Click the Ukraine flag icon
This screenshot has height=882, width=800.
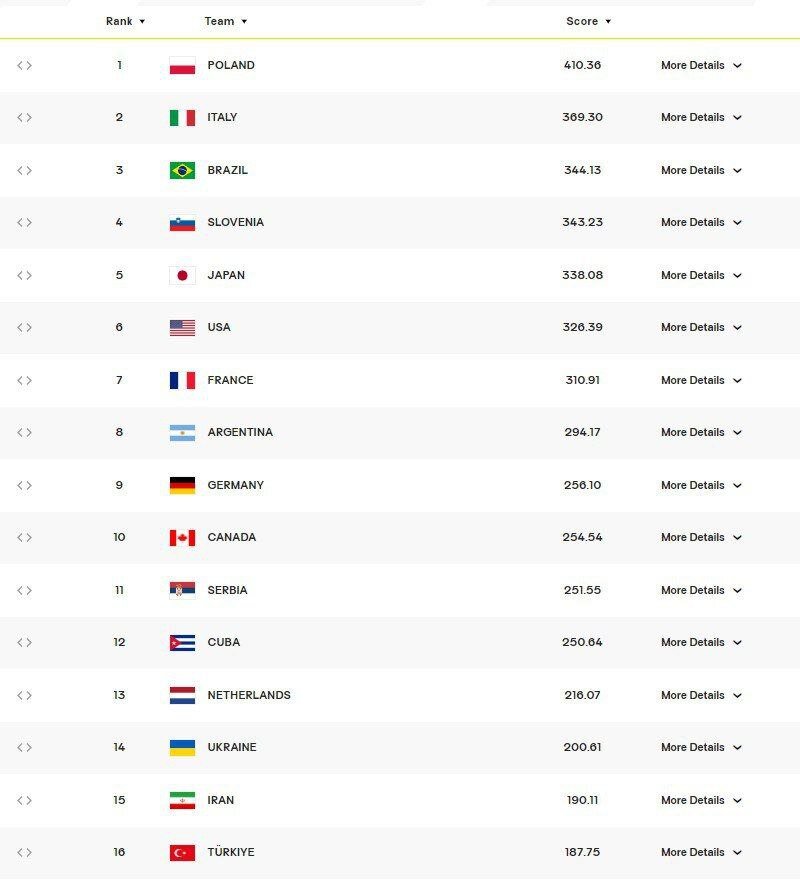click(x=182, y=748)
